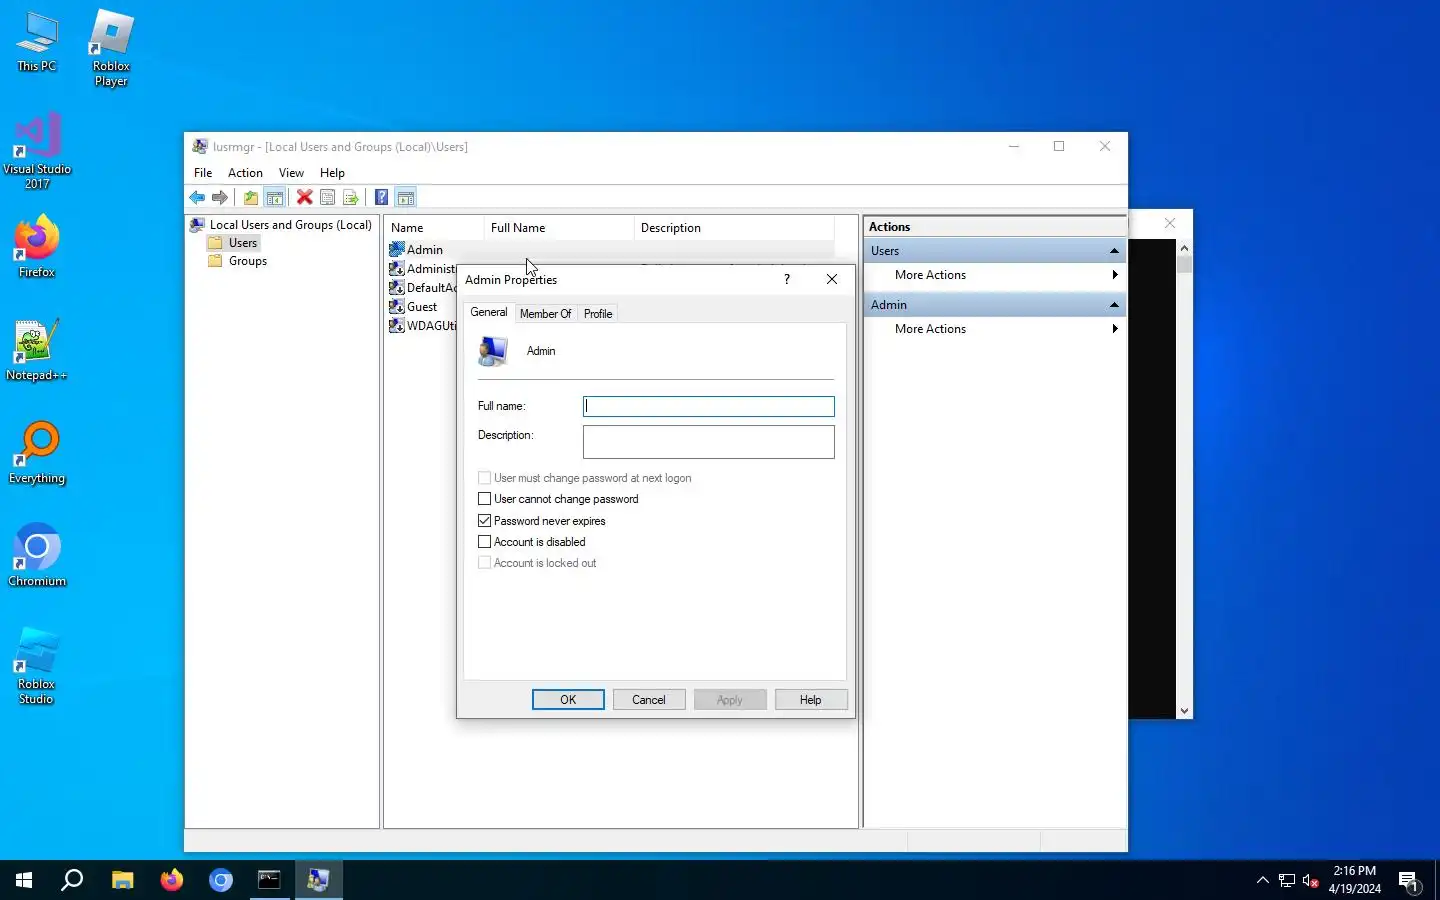
Task: Click the background window scrollbar down arrow
Action: [1184, 711]
